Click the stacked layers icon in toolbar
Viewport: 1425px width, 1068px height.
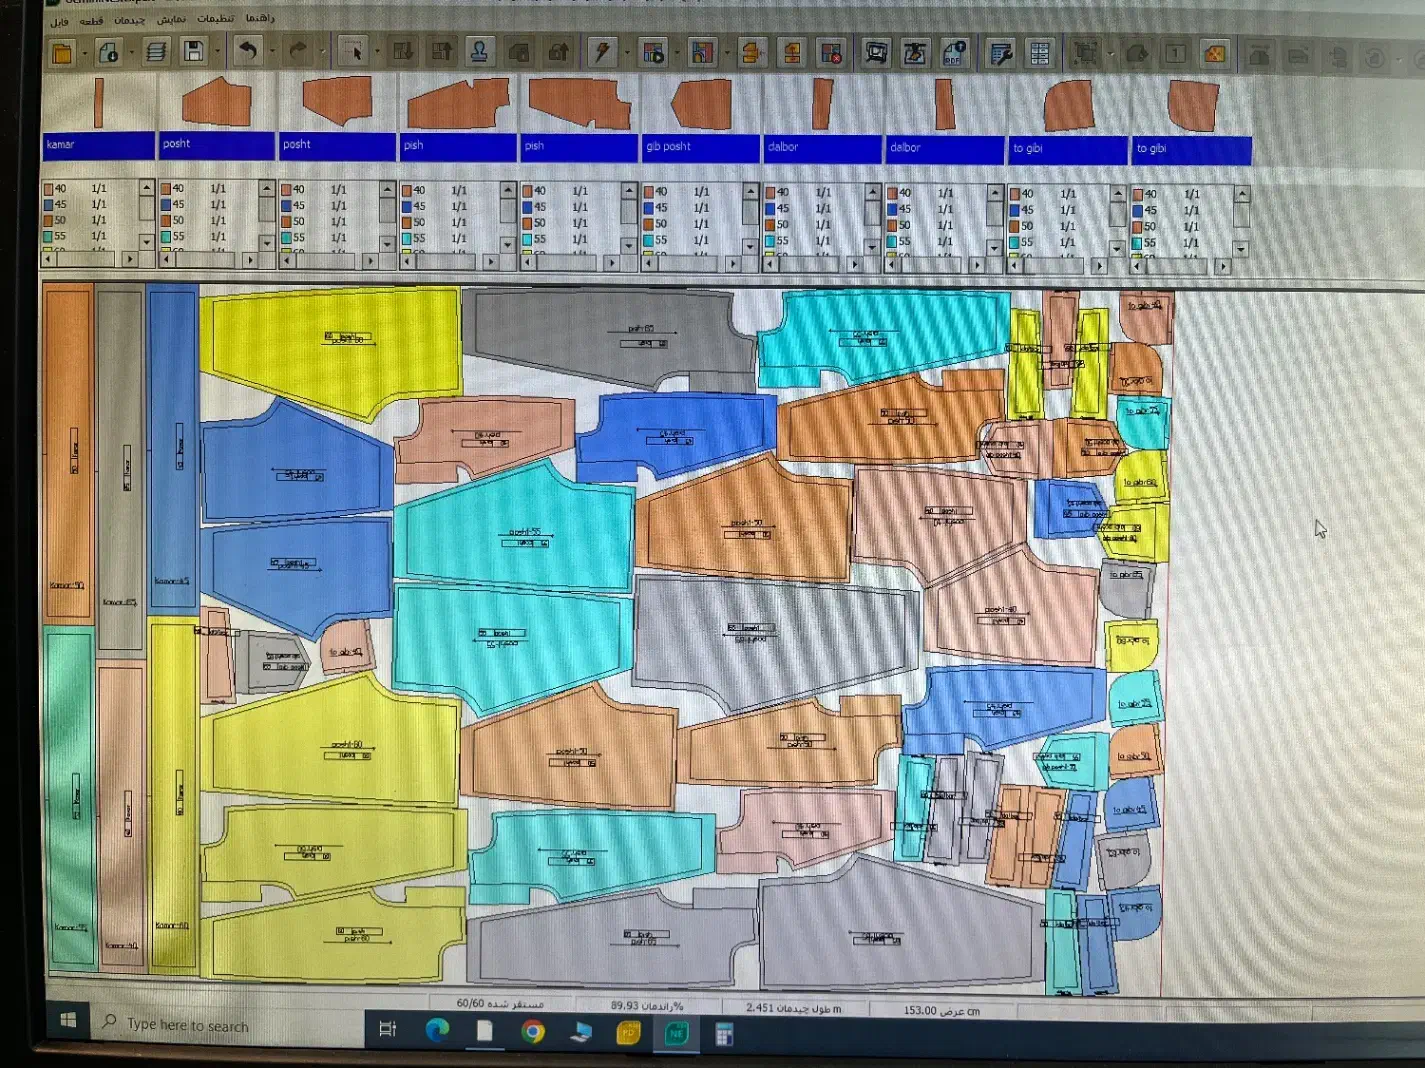(x=155, y=52)
